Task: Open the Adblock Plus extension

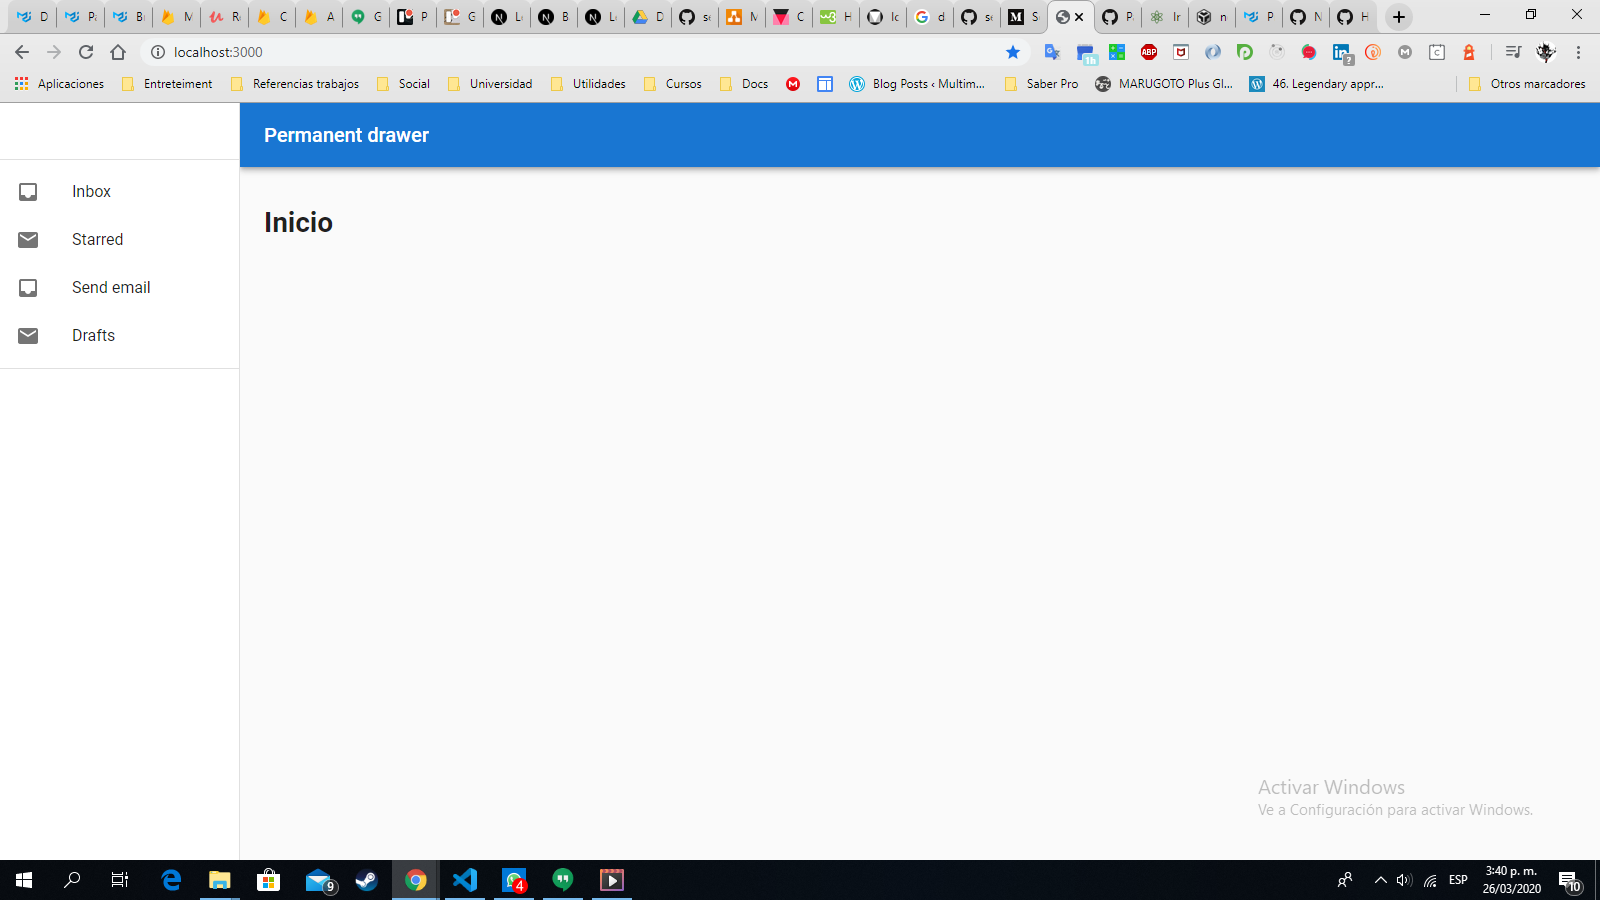Action: (x=1149, y=52)
